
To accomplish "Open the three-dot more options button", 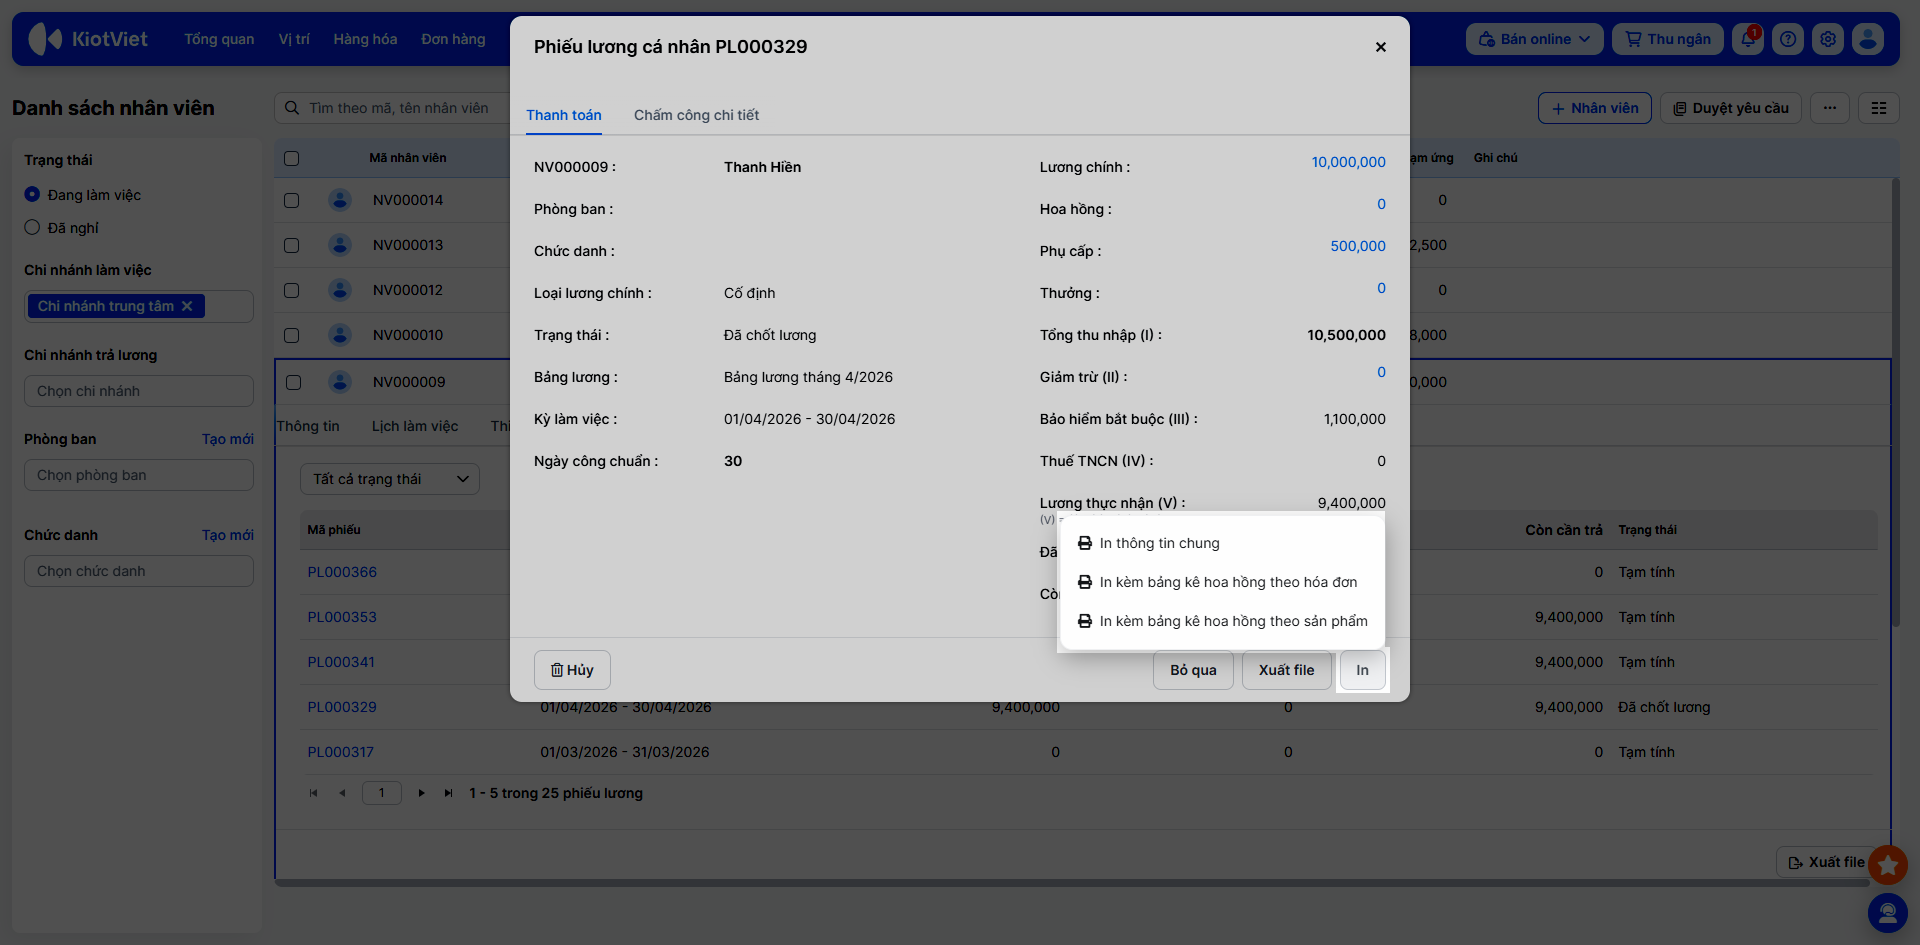I will click(1830, 108).
